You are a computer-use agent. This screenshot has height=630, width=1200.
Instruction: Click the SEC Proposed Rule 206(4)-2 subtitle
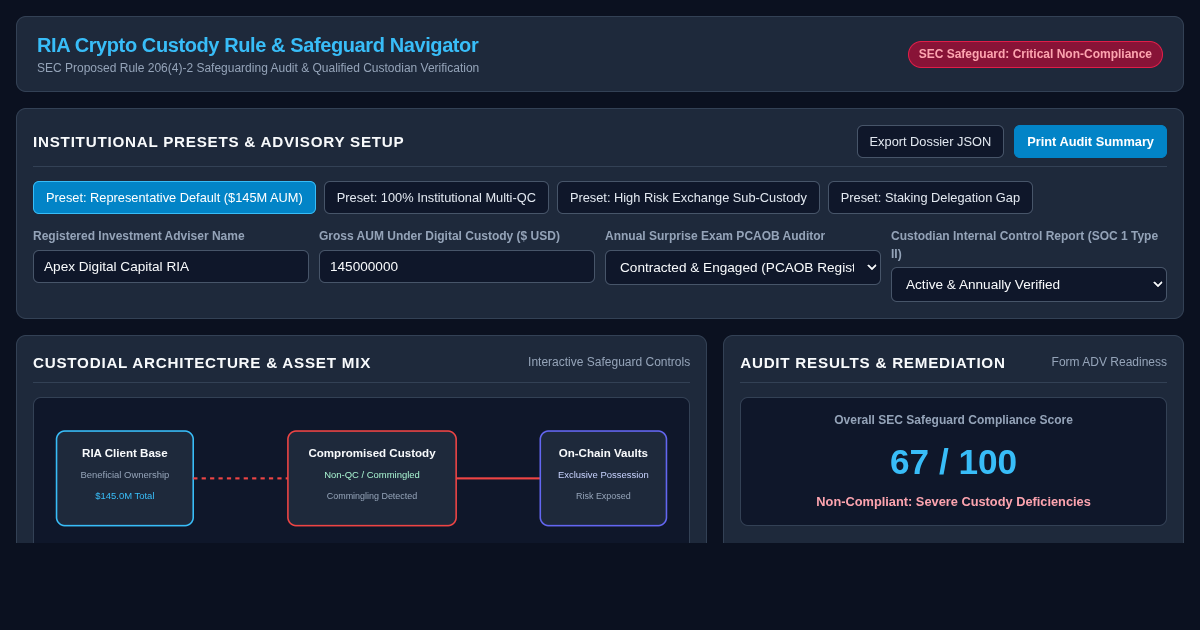pyautogui.click(x=258, y=68)
